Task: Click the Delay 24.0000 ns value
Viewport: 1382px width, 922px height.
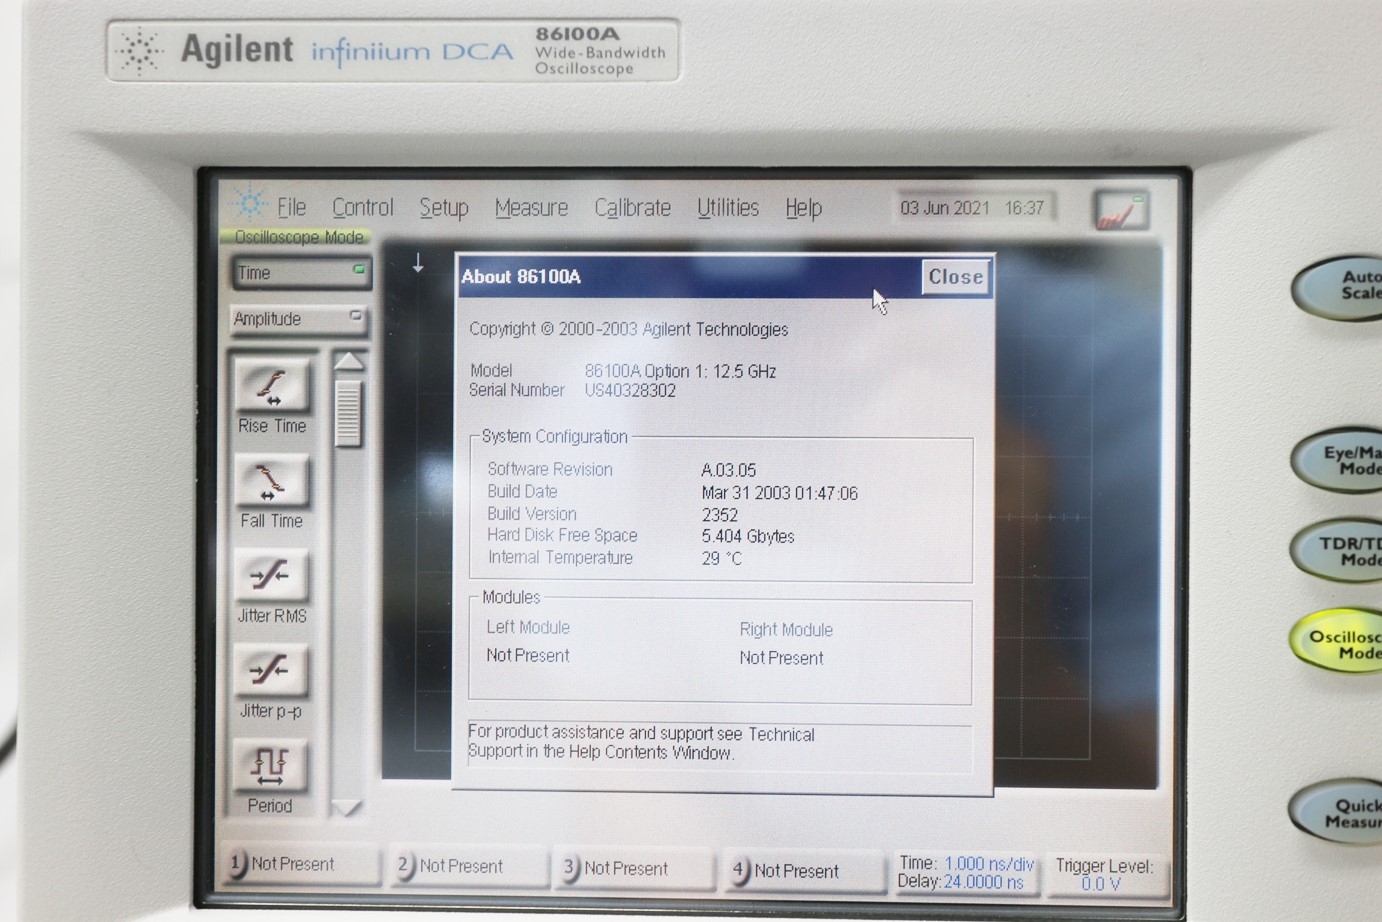Action: 984,883
